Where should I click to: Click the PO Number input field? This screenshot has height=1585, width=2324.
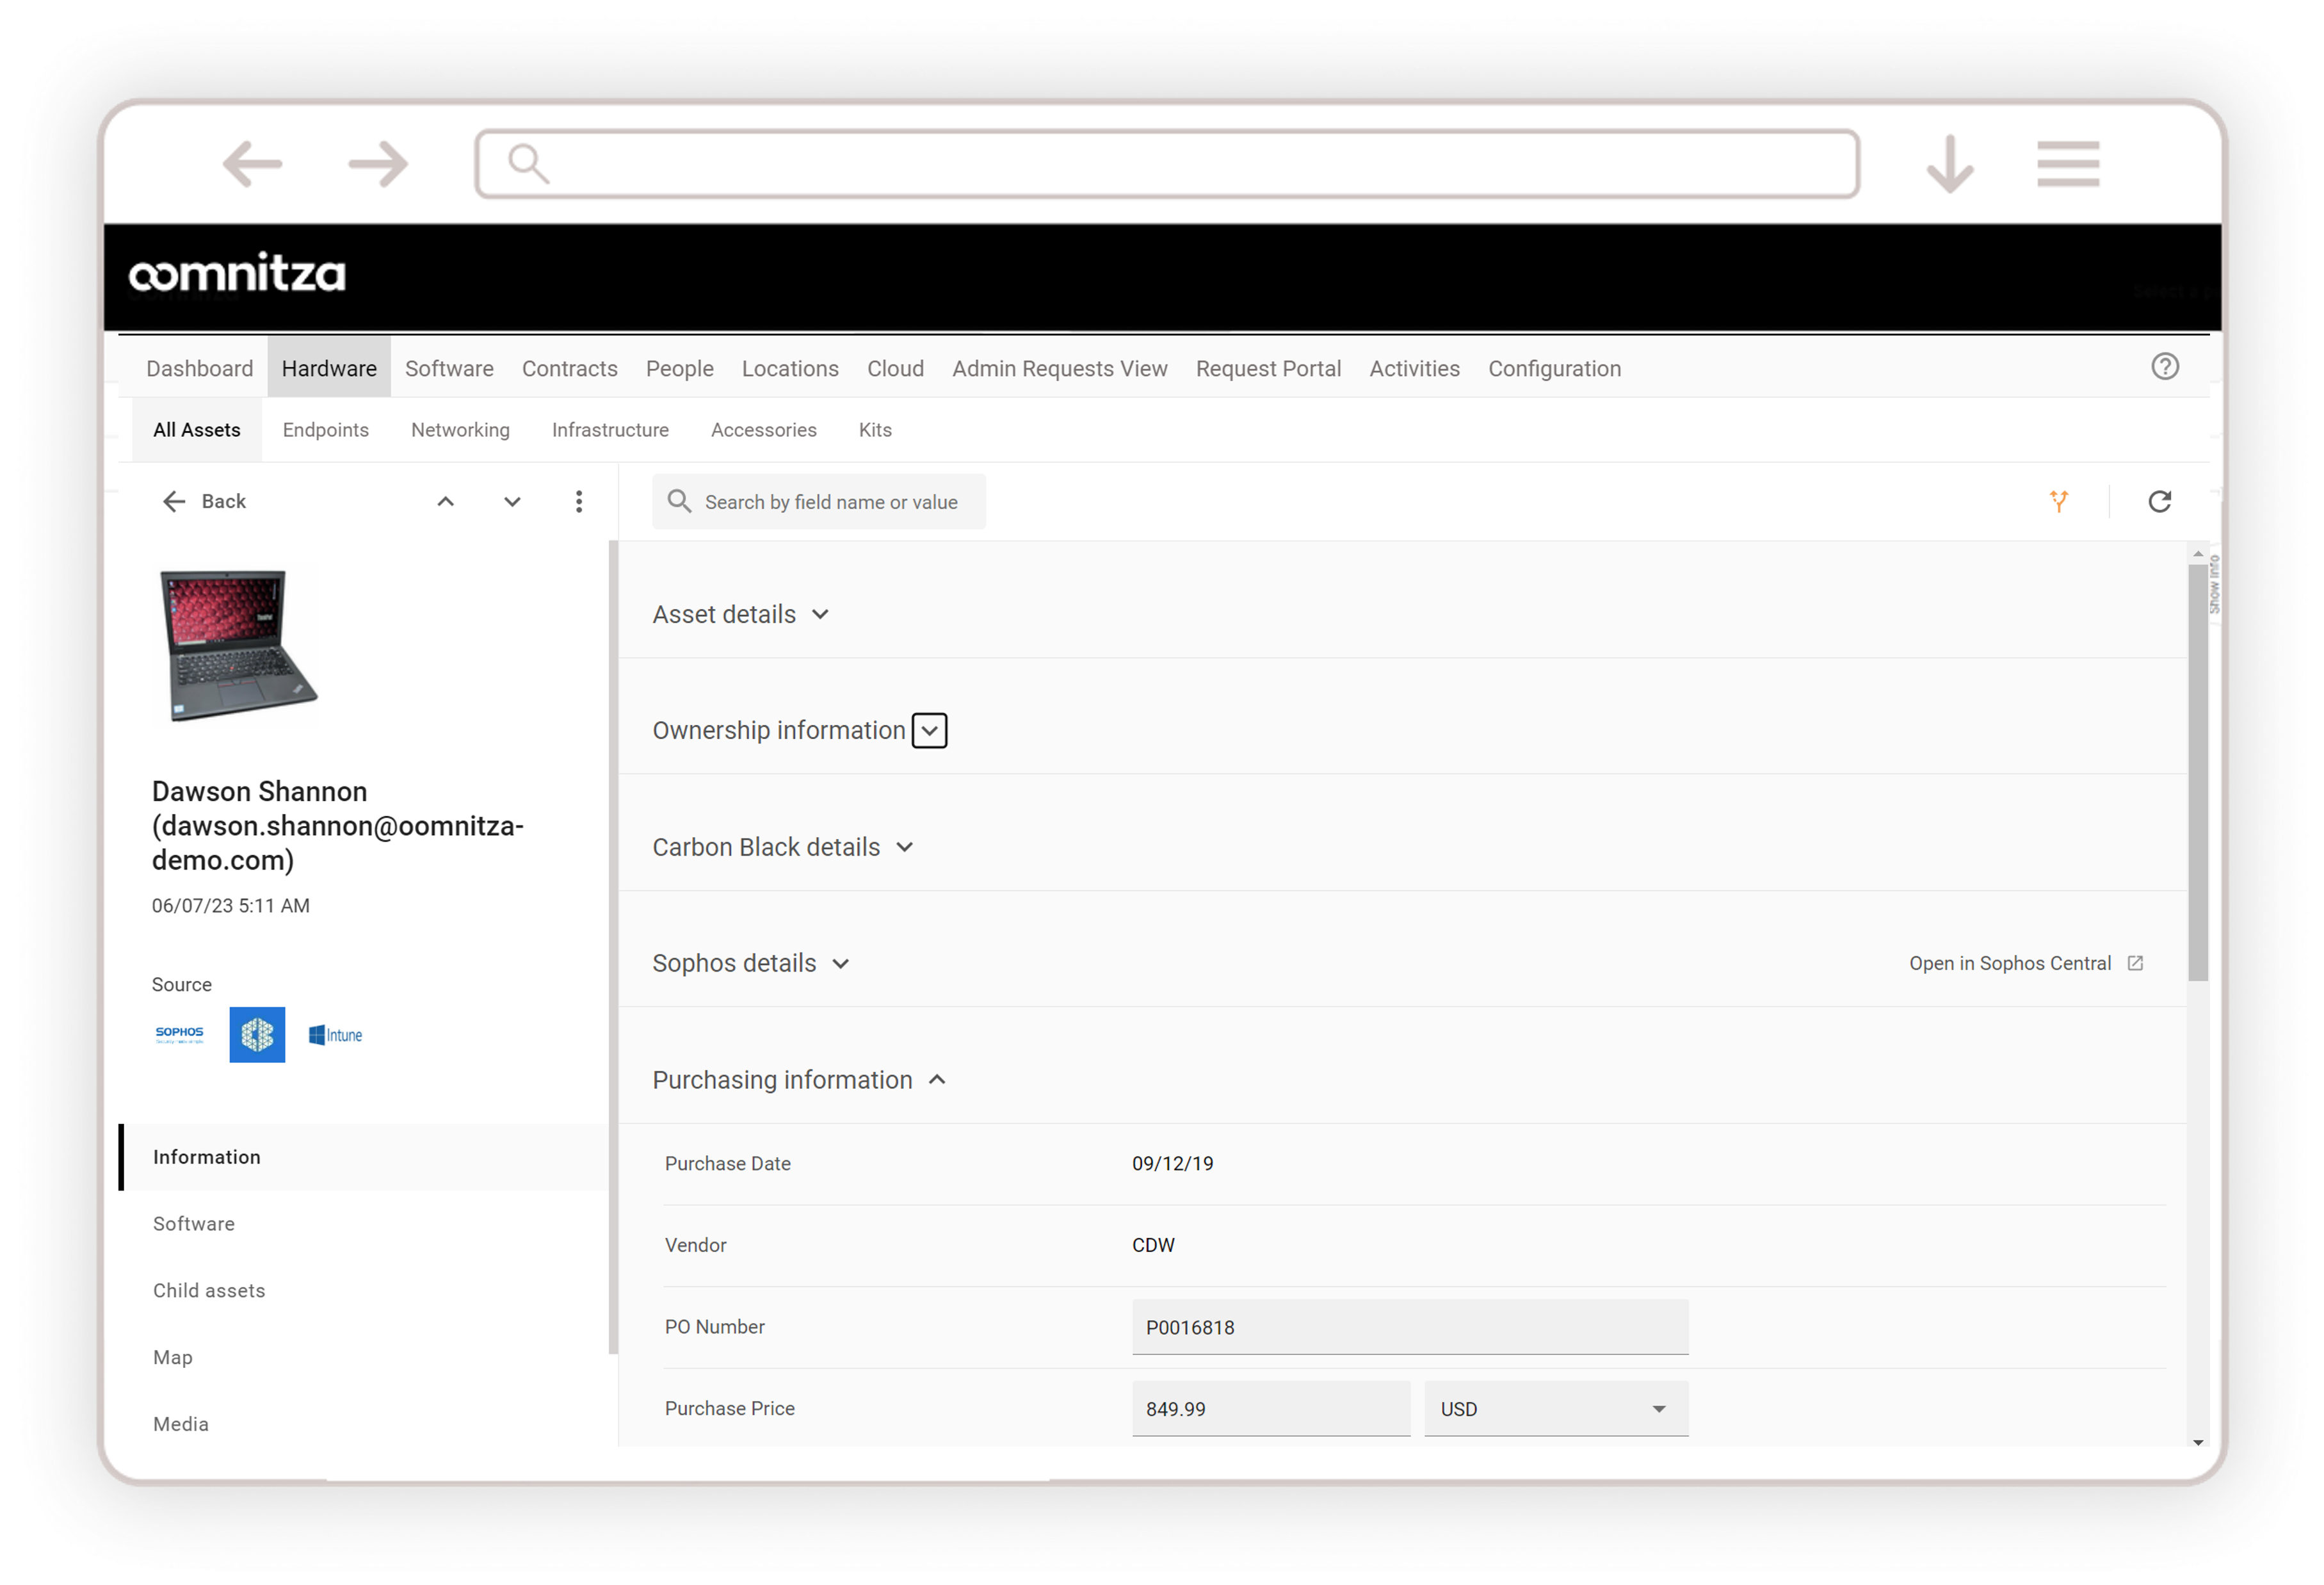1409,1327
